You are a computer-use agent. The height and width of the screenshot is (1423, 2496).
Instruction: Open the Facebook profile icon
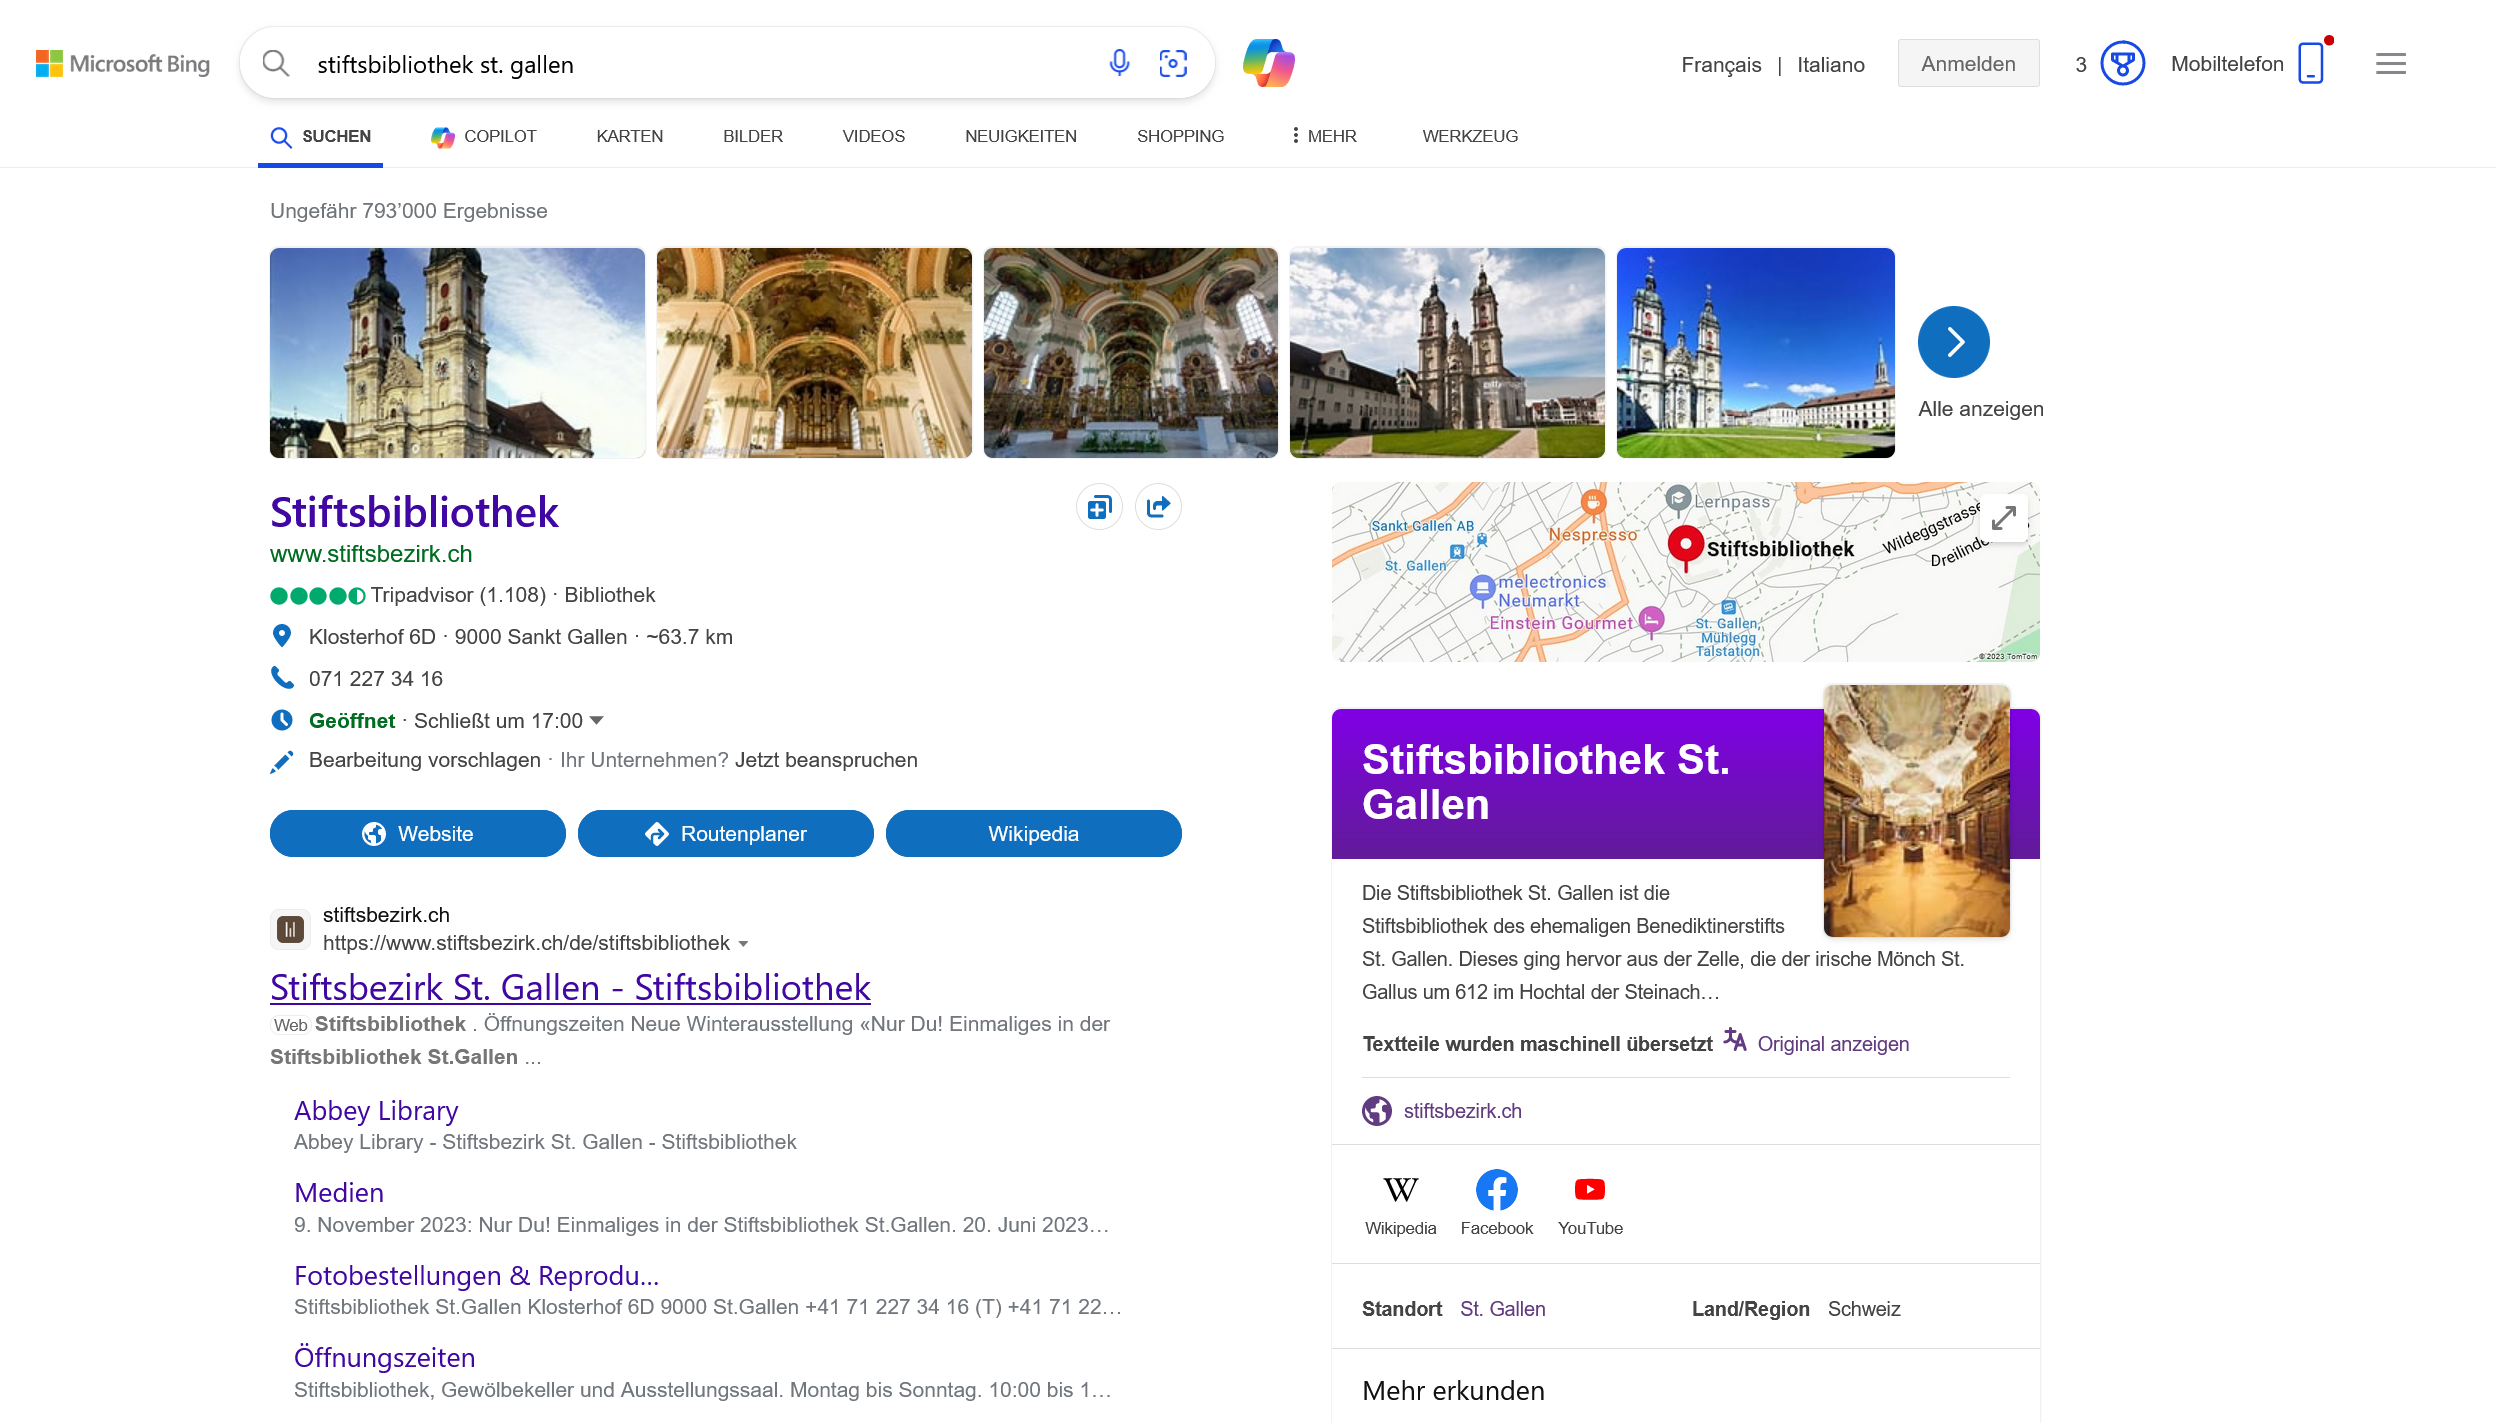coord(1496,1190)
